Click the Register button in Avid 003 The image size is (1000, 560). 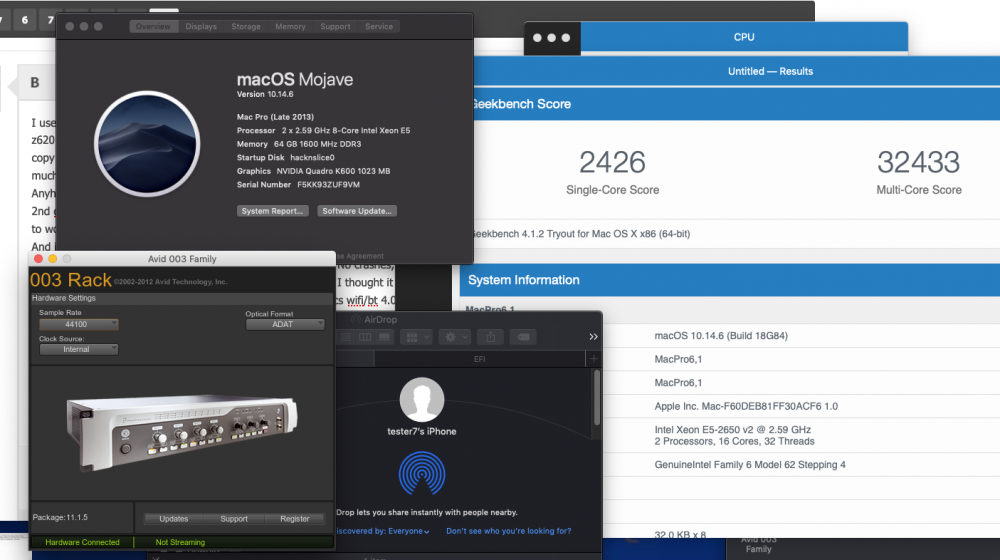[x=295, y=519]
